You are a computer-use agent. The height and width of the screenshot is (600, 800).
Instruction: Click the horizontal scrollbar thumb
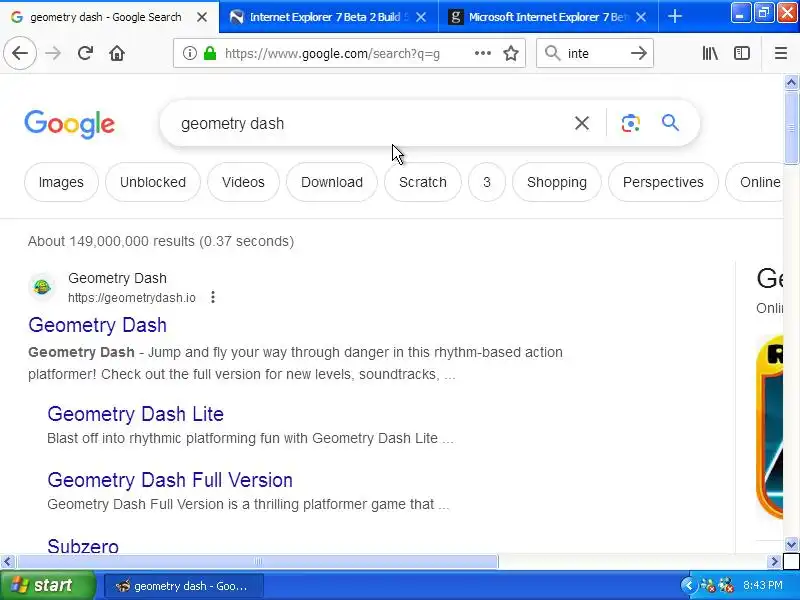[x=258, y=561]
